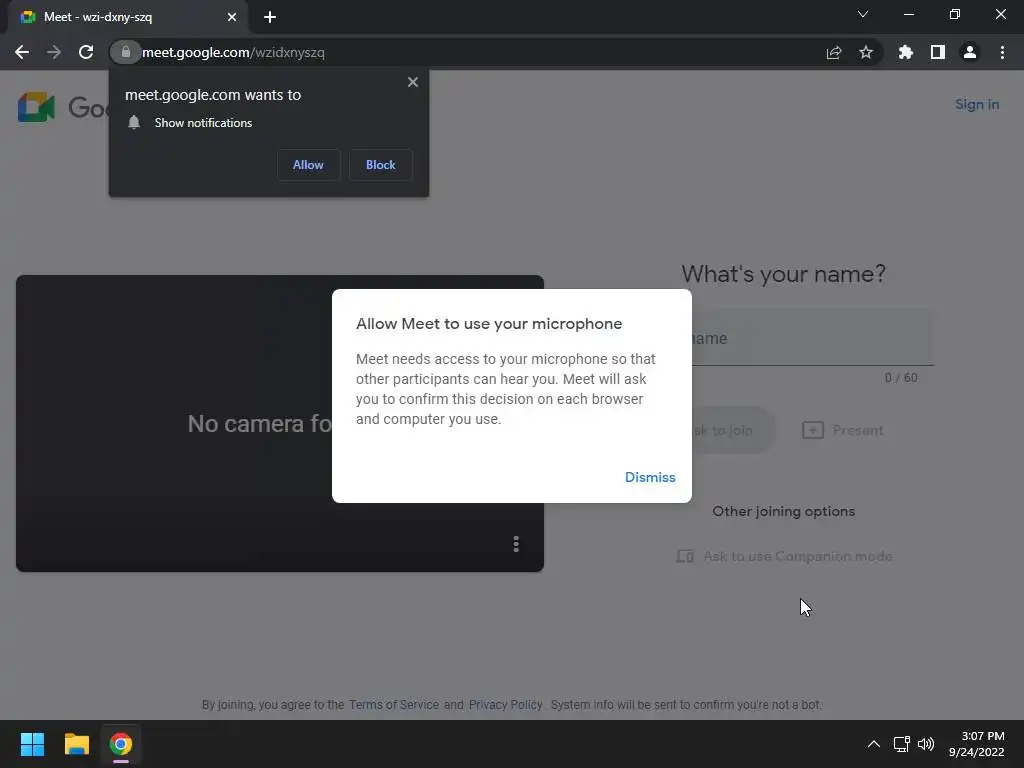The width and height of the screenshot is (1024, 768).
Task: Open Chrome three-dot menu
Action: 1002,52
